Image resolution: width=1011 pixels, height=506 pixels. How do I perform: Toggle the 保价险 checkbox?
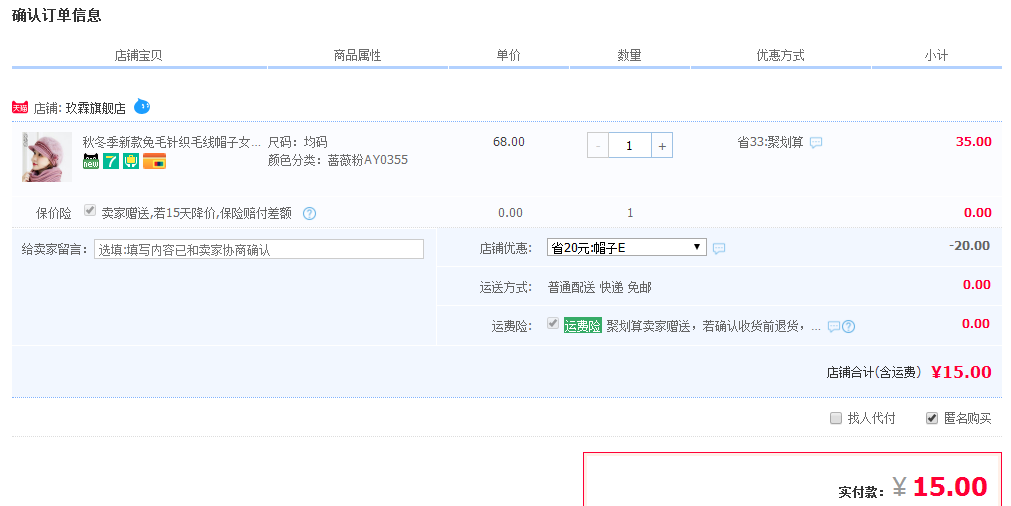[90, 210]
